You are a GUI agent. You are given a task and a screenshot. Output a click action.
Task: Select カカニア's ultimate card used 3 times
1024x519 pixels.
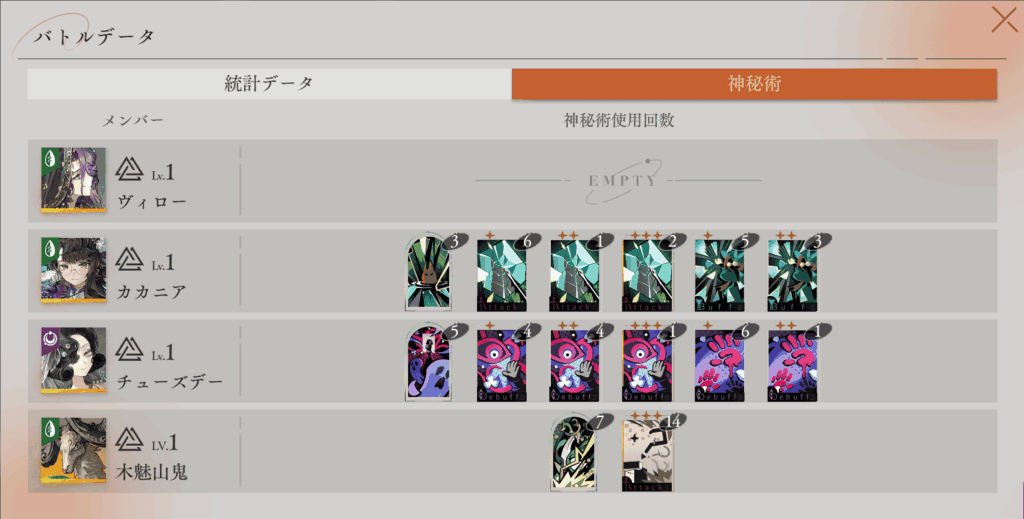428,271
